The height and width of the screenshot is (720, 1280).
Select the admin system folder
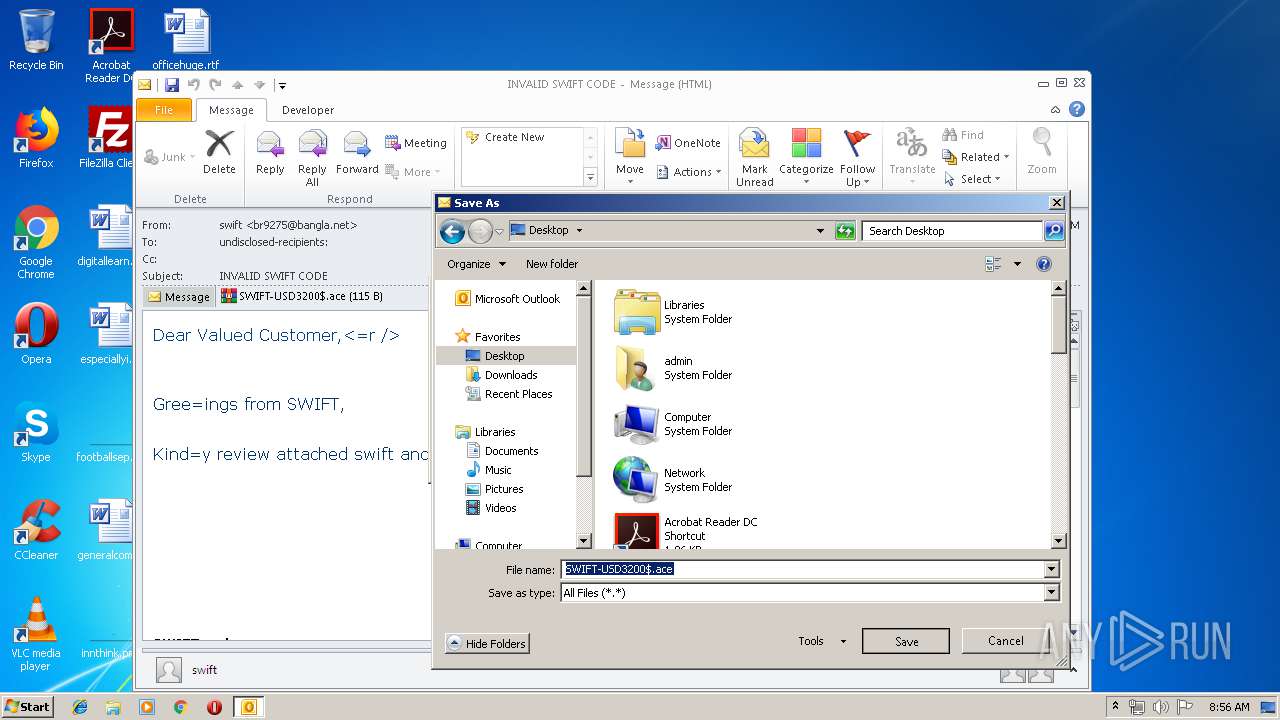click(x=675, y=368)
